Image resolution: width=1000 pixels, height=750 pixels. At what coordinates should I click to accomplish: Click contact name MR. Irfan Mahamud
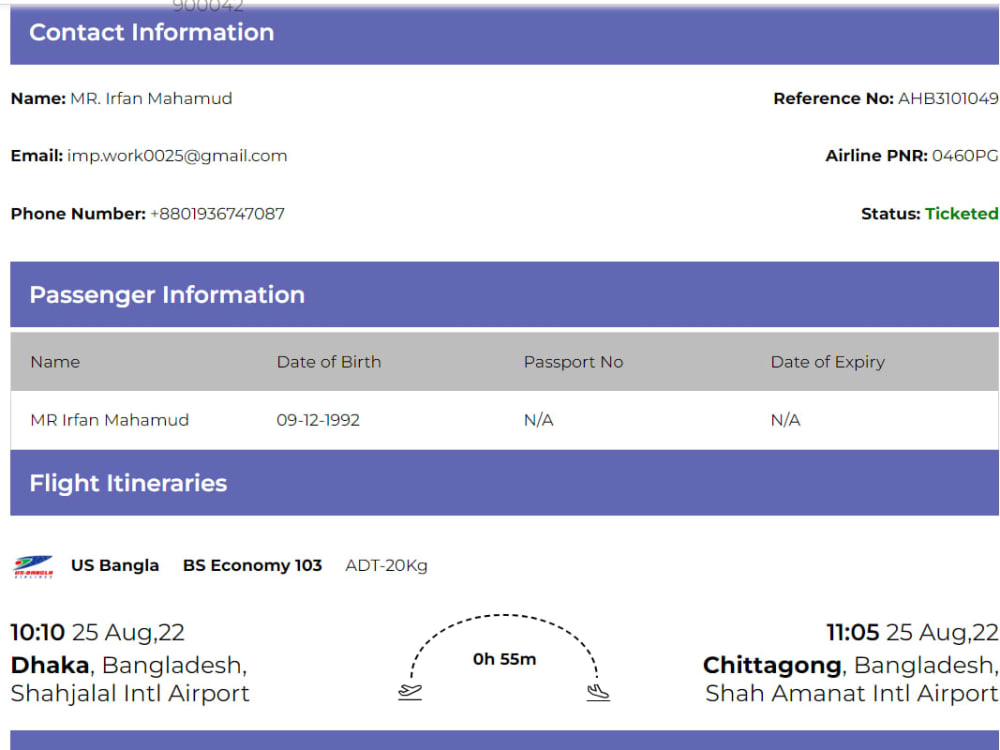pos(151,98)
